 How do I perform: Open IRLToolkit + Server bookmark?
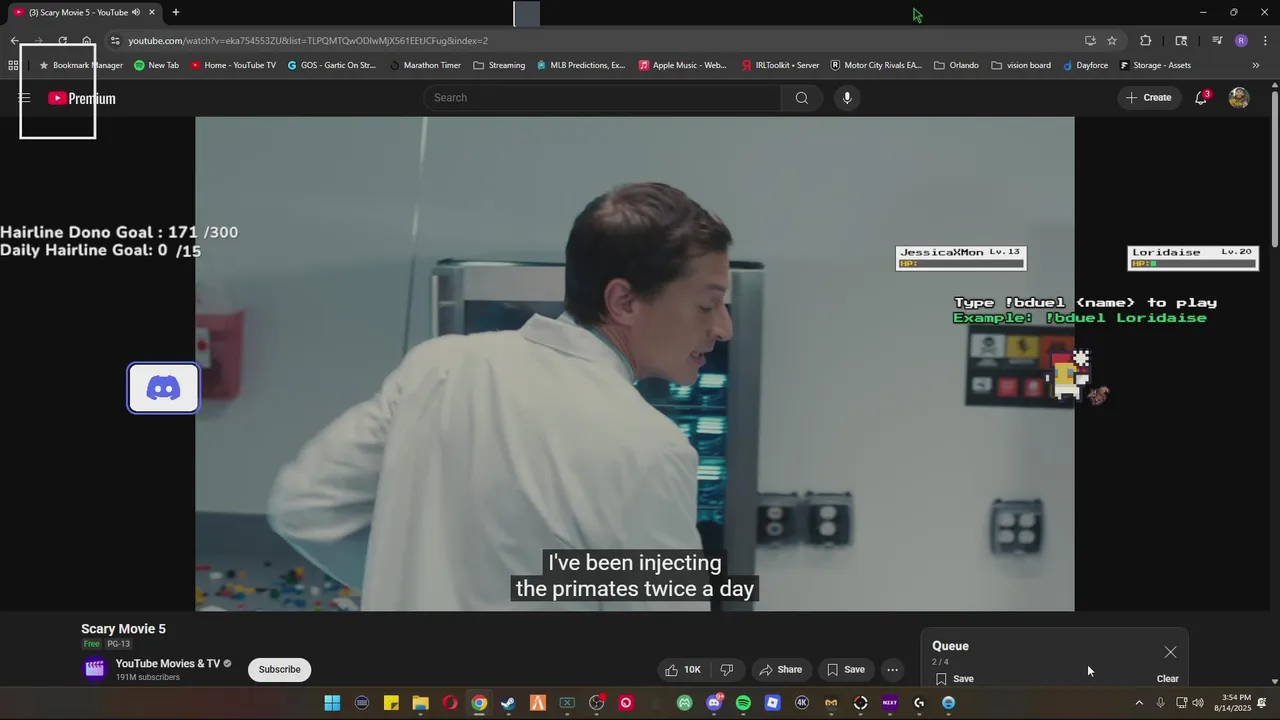click(780, 65)
